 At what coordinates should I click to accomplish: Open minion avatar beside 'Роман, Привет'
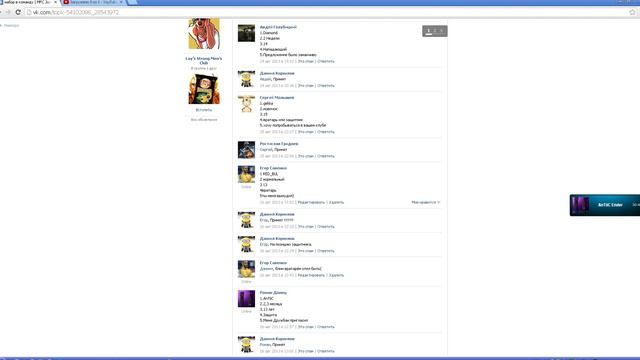(246, 344)
